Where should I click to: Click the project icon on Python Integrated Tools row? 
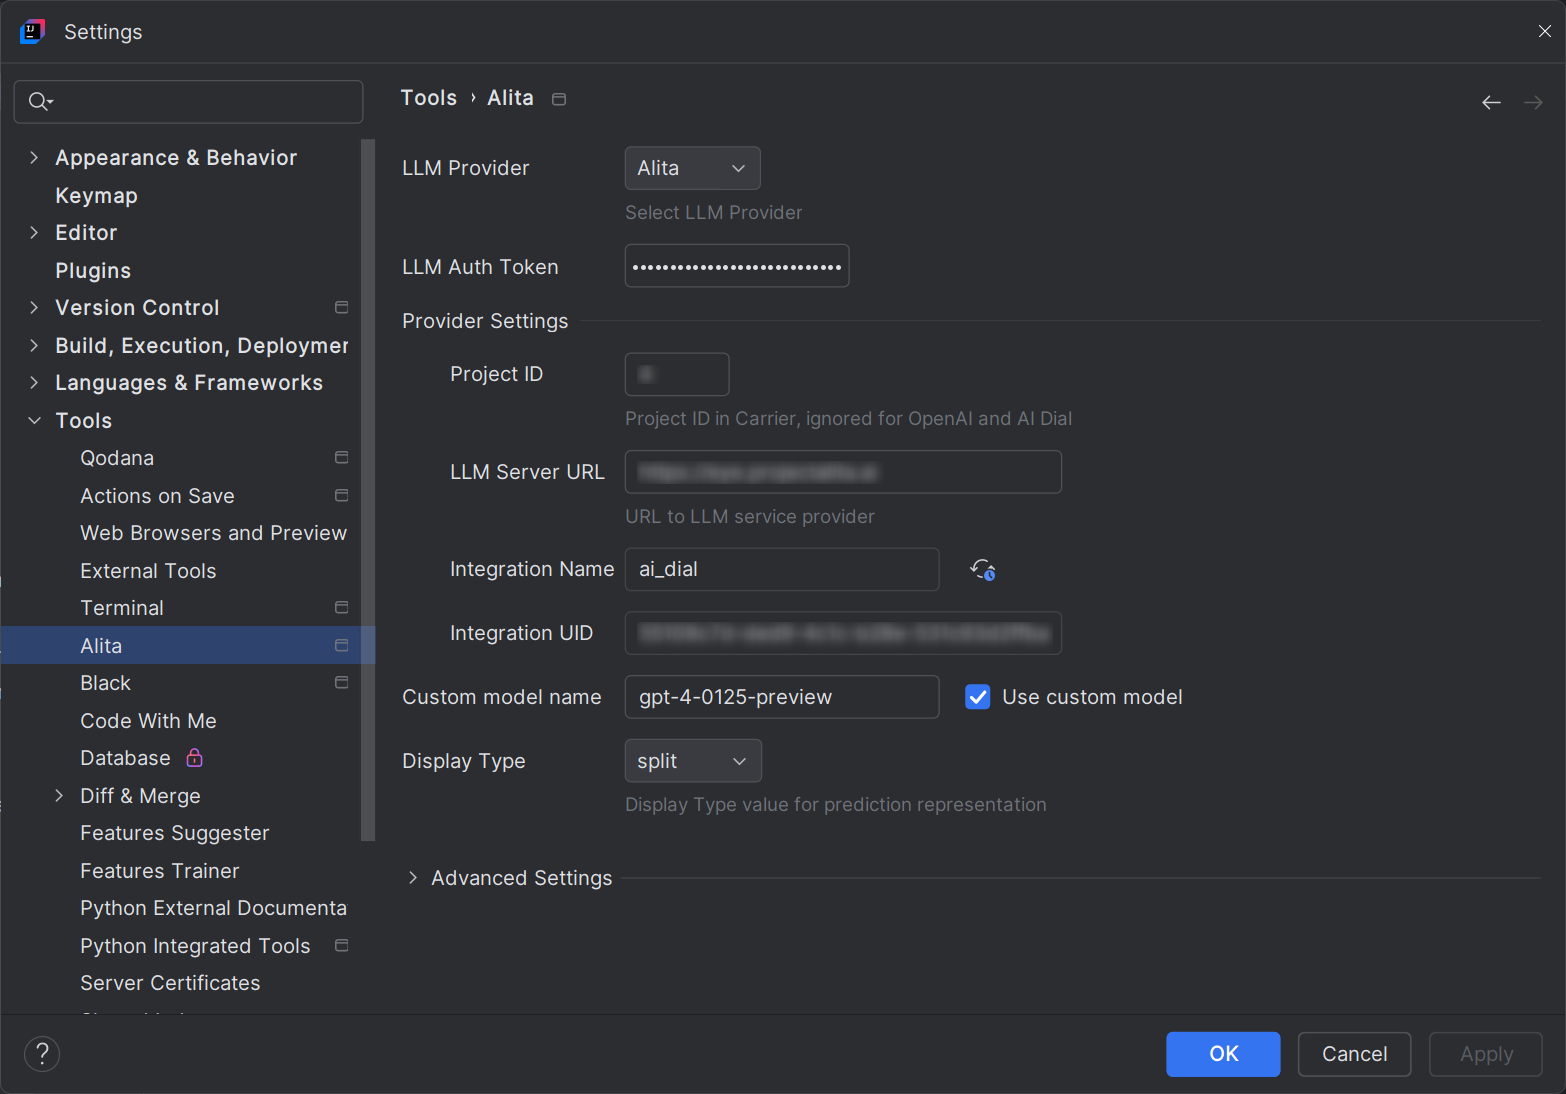pyautogui.click(x=341, y=945)
